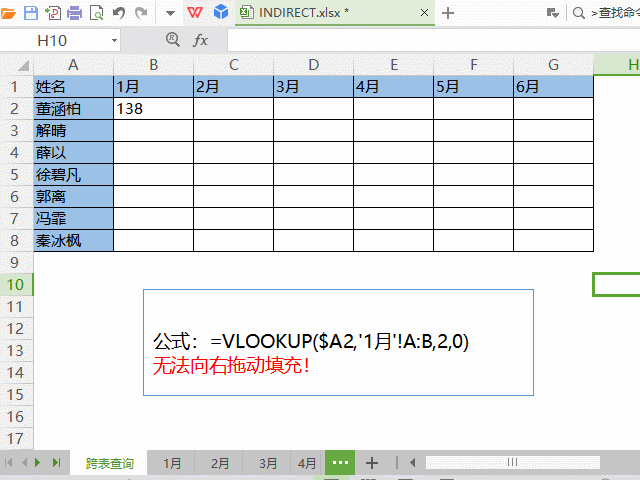Switch to the 1月 sheet tab
The height and width of the screenshot is (480, 640).
[x=172, y=463]
